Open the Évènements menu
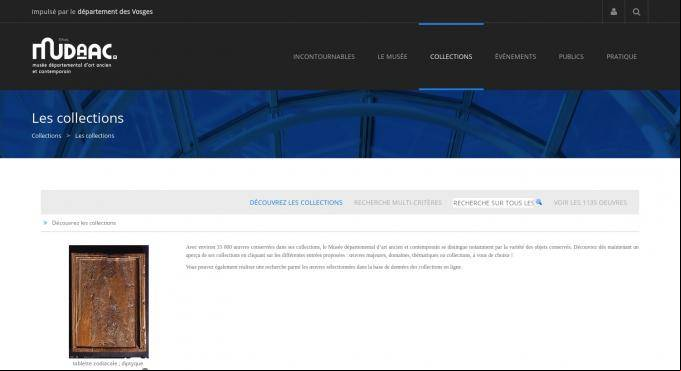The width and height of the screenshot is (681, 371). pos(515,56)
